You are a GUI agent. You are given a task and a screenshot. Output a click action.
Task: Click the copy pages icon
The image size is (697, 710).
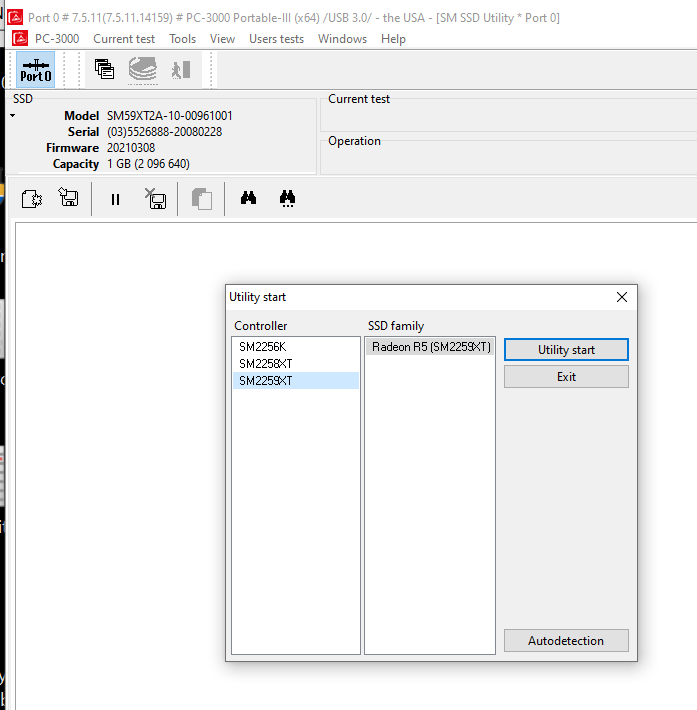[x=202, y=199]
